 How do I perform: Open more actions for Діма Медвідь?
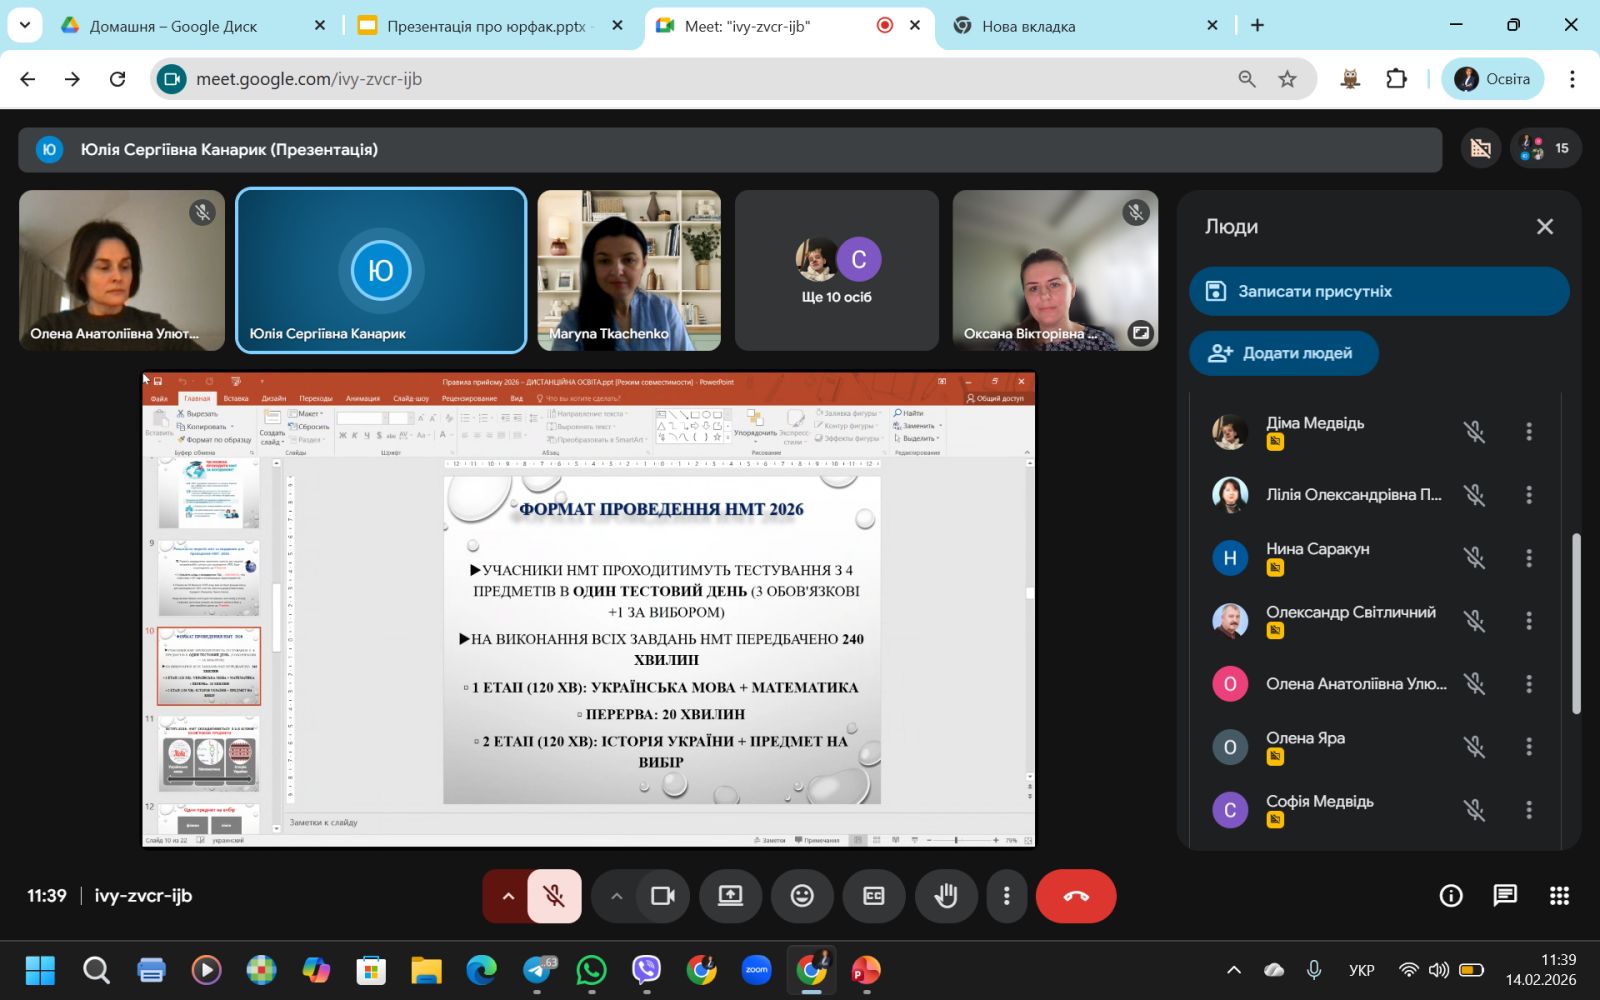(x=1528, y=432)
